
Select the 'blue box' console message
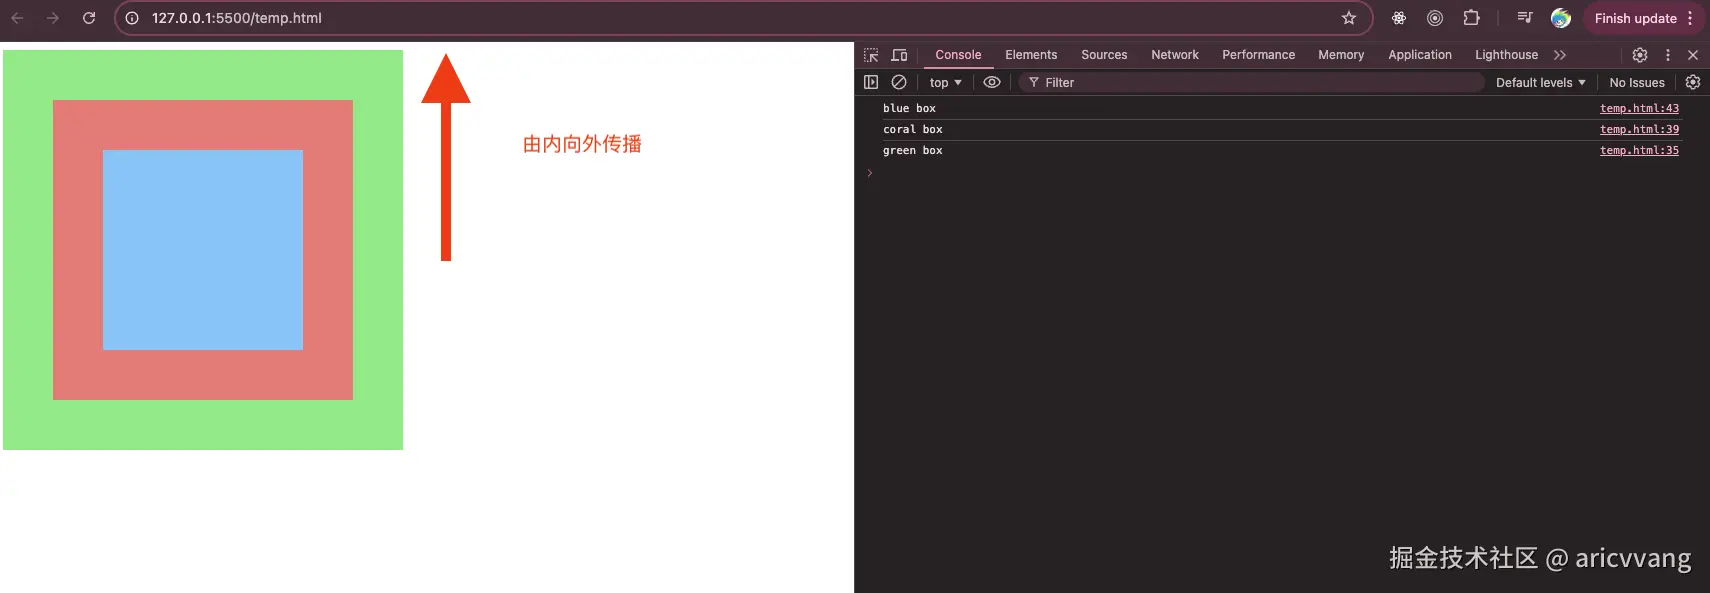pyautogui.click(x=909, y=108)
